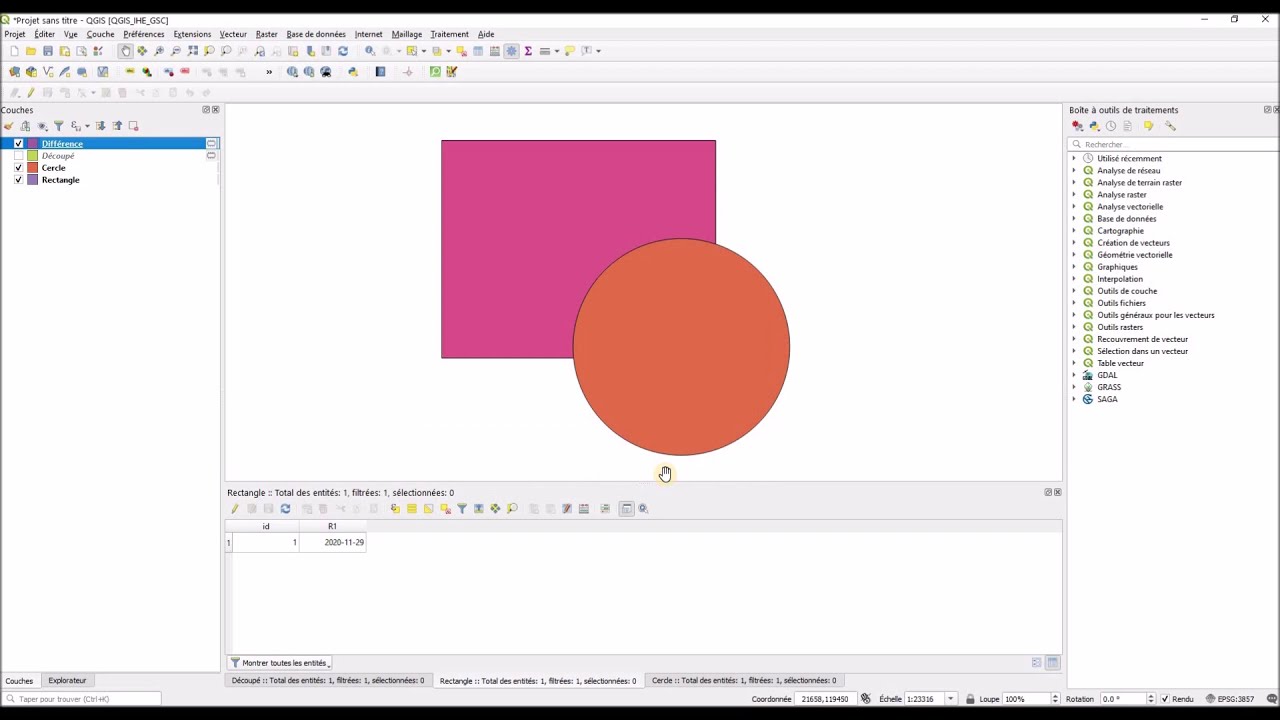The image size is (1280, 720).
Task: Open layer styling panel in Couches
Action: [9, 126]
